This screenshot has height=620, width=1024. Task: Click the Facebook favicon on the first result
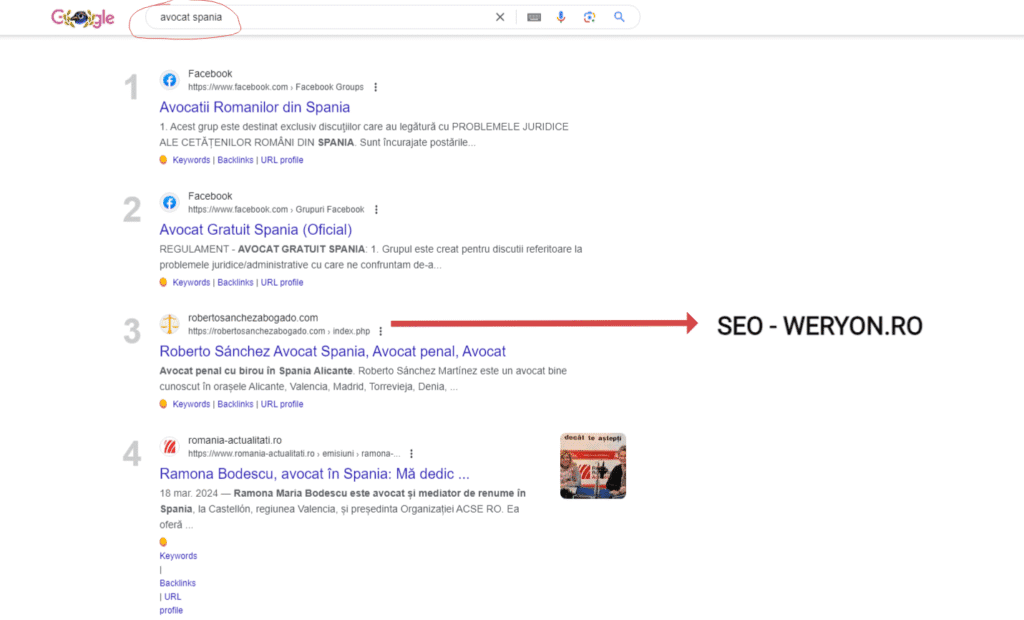(169, 80)
